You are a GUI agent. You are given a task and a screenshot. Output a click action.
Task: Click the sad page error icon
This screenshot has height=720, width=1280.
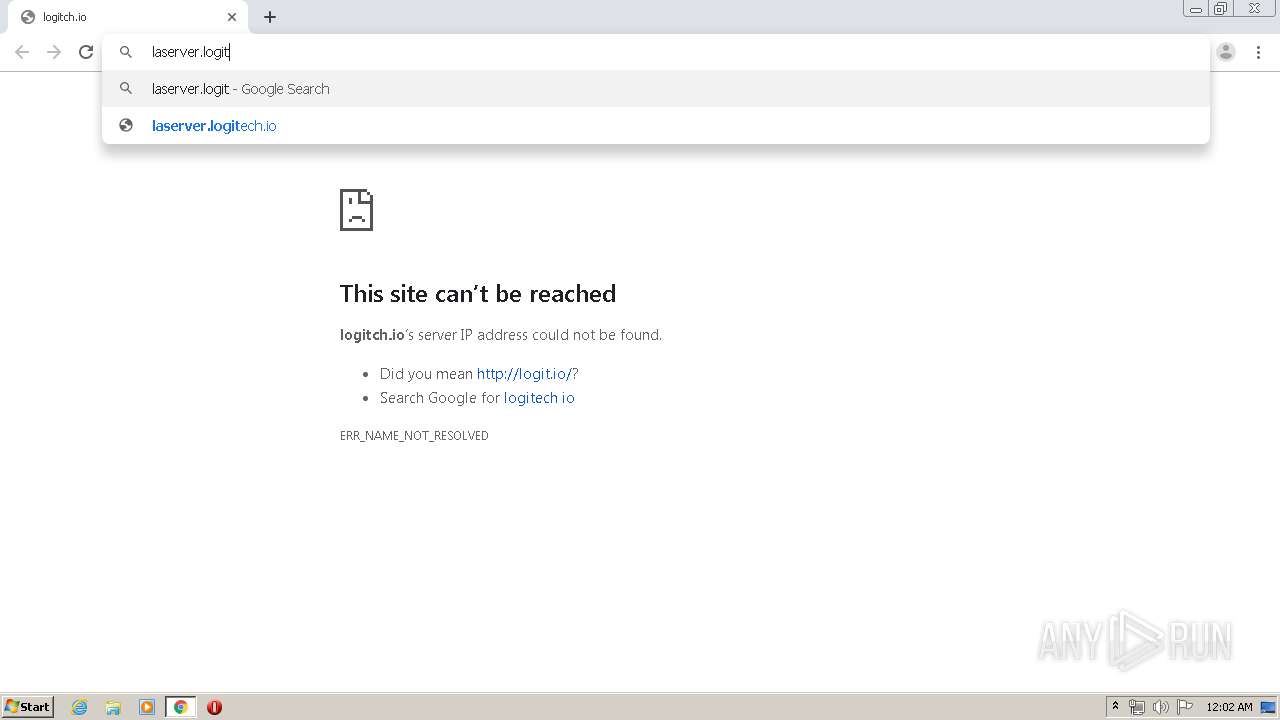356,210
